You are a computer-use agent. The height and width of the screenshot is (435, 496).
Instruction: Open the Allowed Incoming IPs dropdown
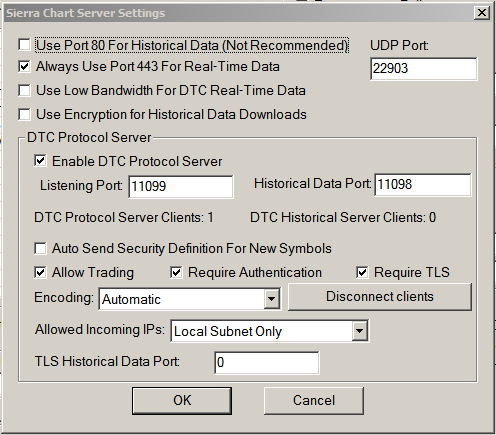point(359,331)
